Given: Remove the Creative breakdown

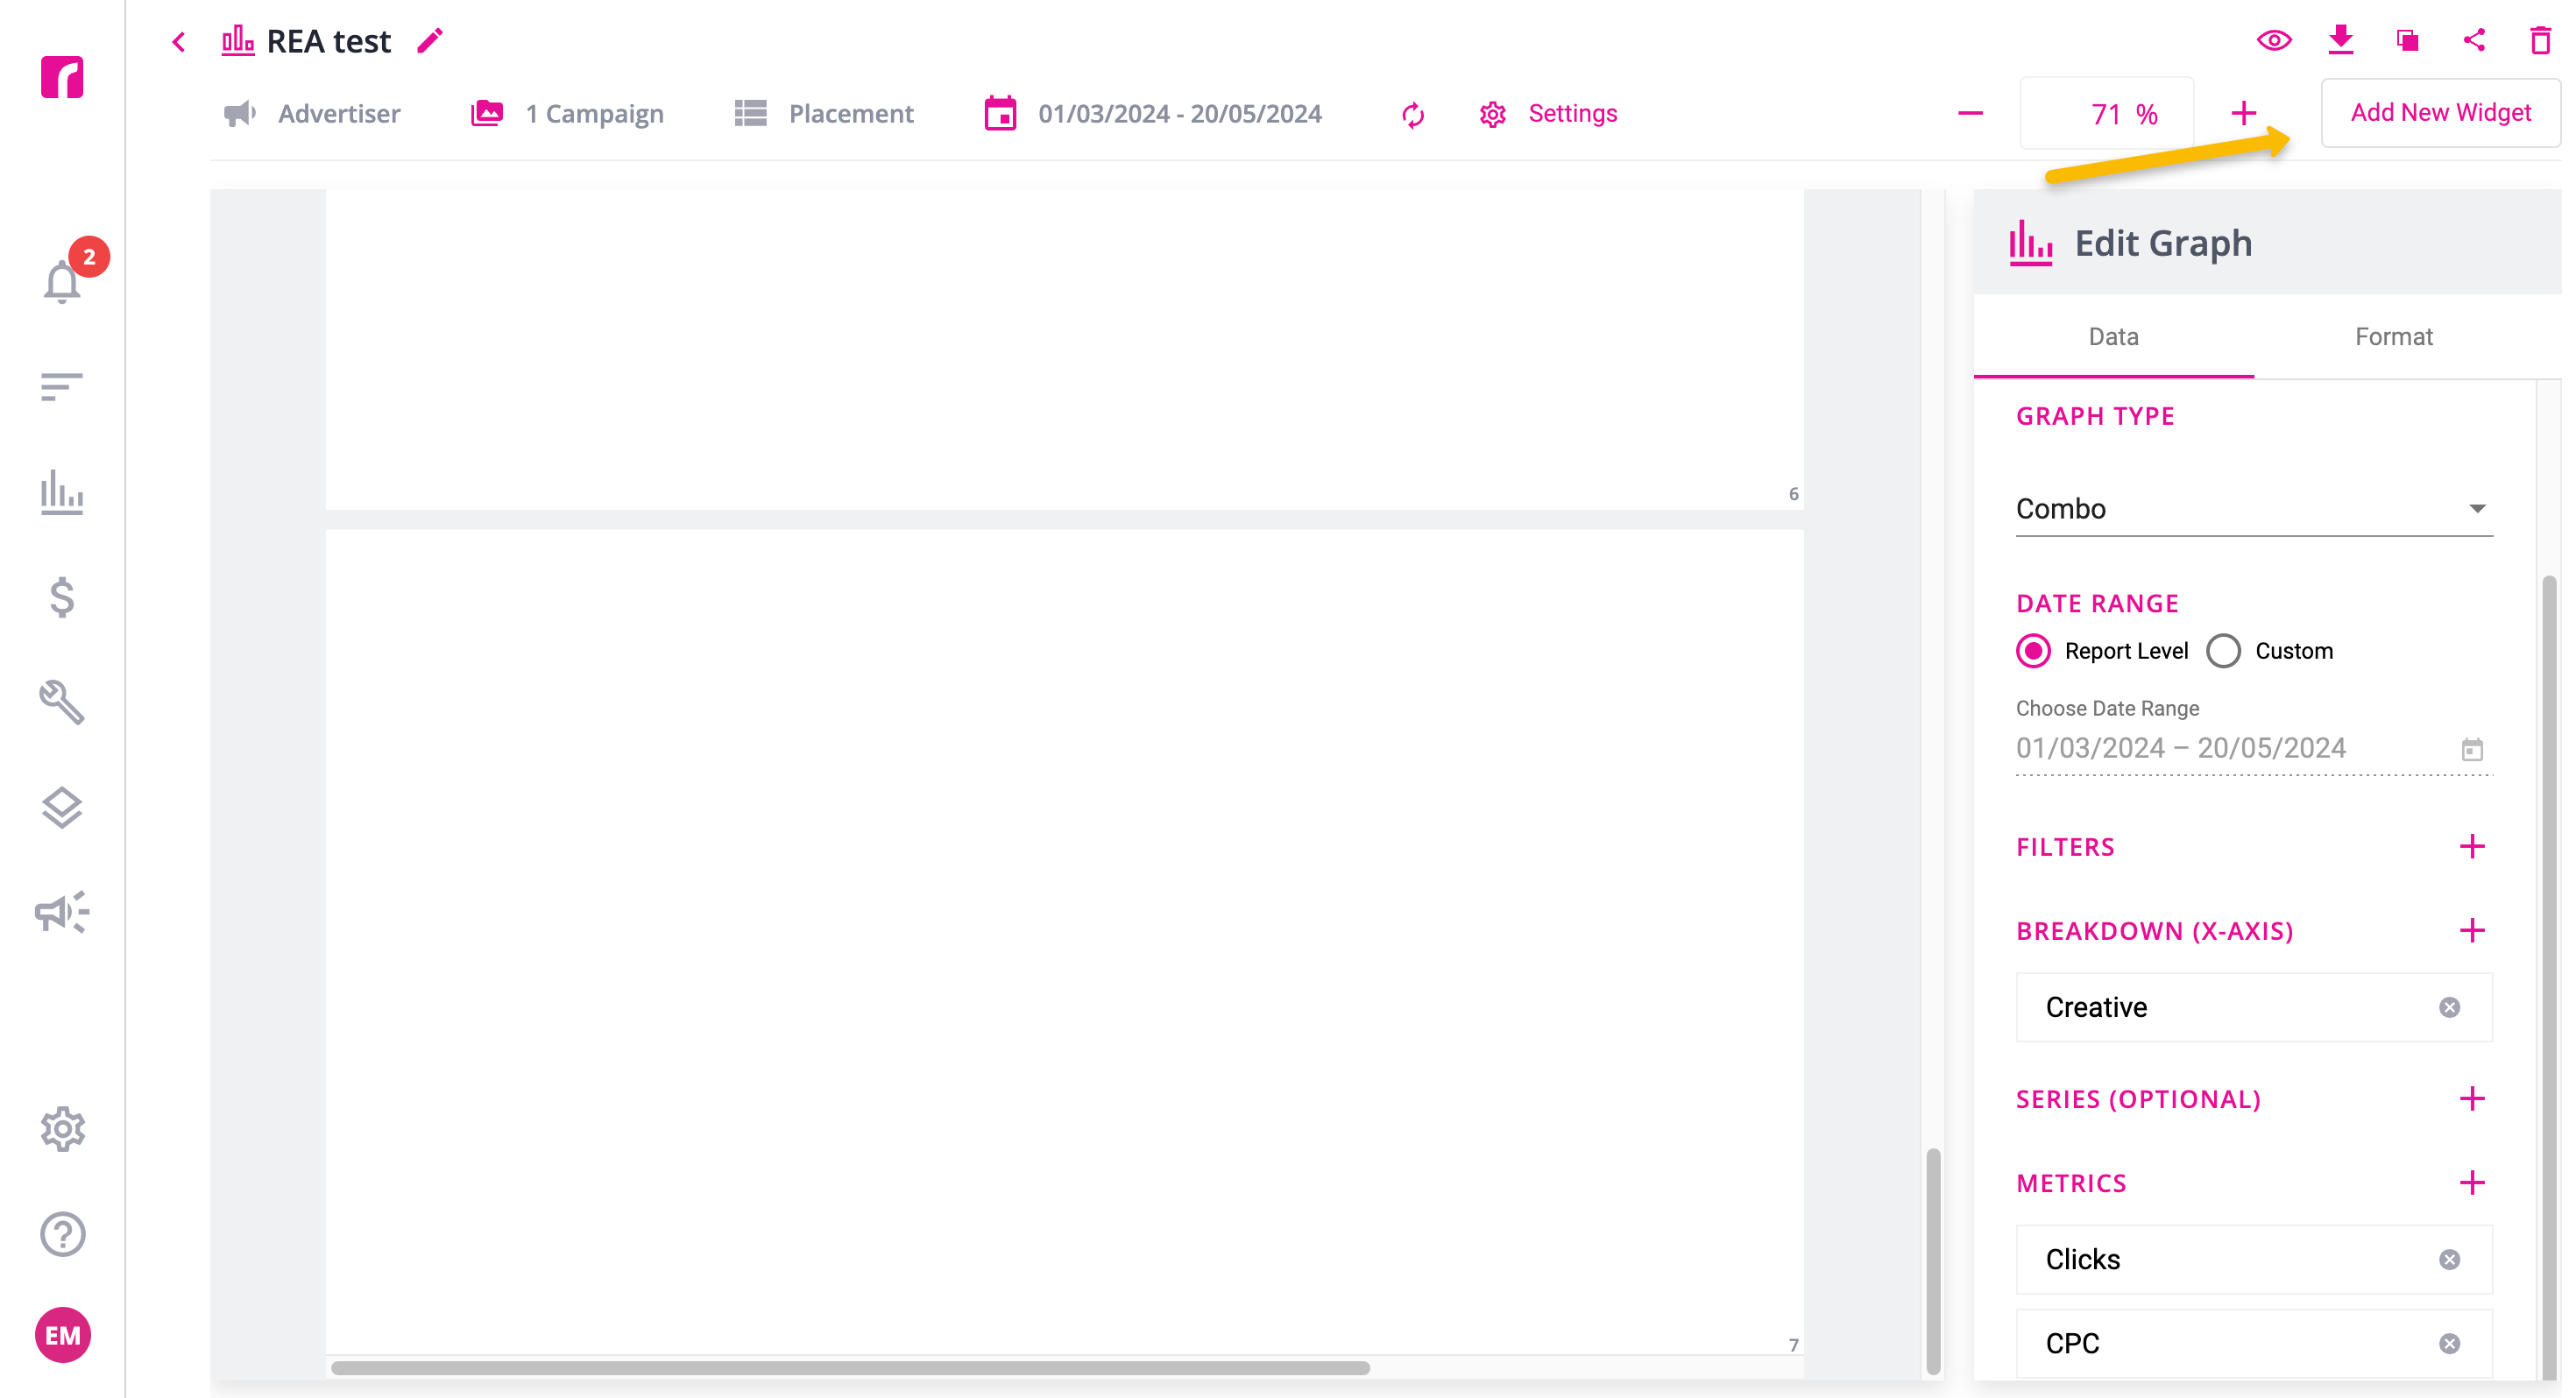Looking at the screenshot, I should coord(2449,1007).
